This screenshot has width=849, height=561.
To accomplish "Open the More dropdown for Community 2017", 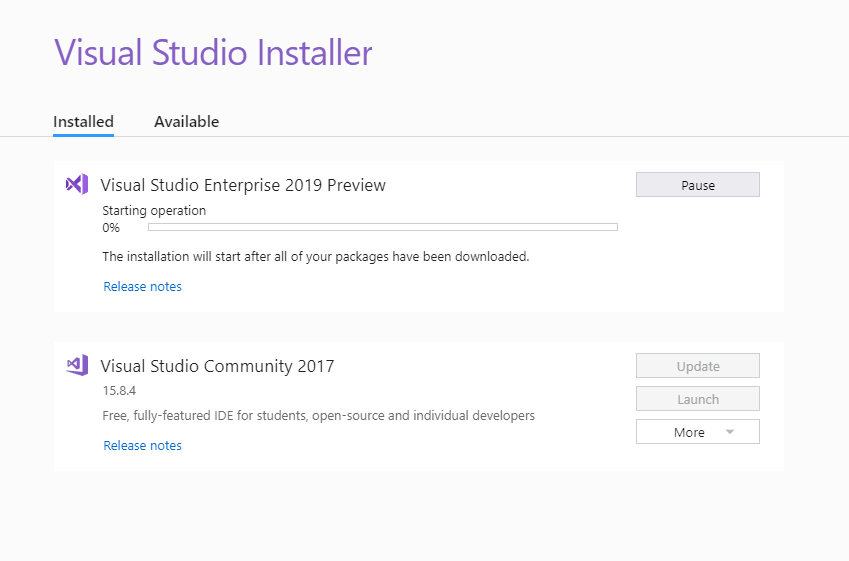I will (697, 432).
